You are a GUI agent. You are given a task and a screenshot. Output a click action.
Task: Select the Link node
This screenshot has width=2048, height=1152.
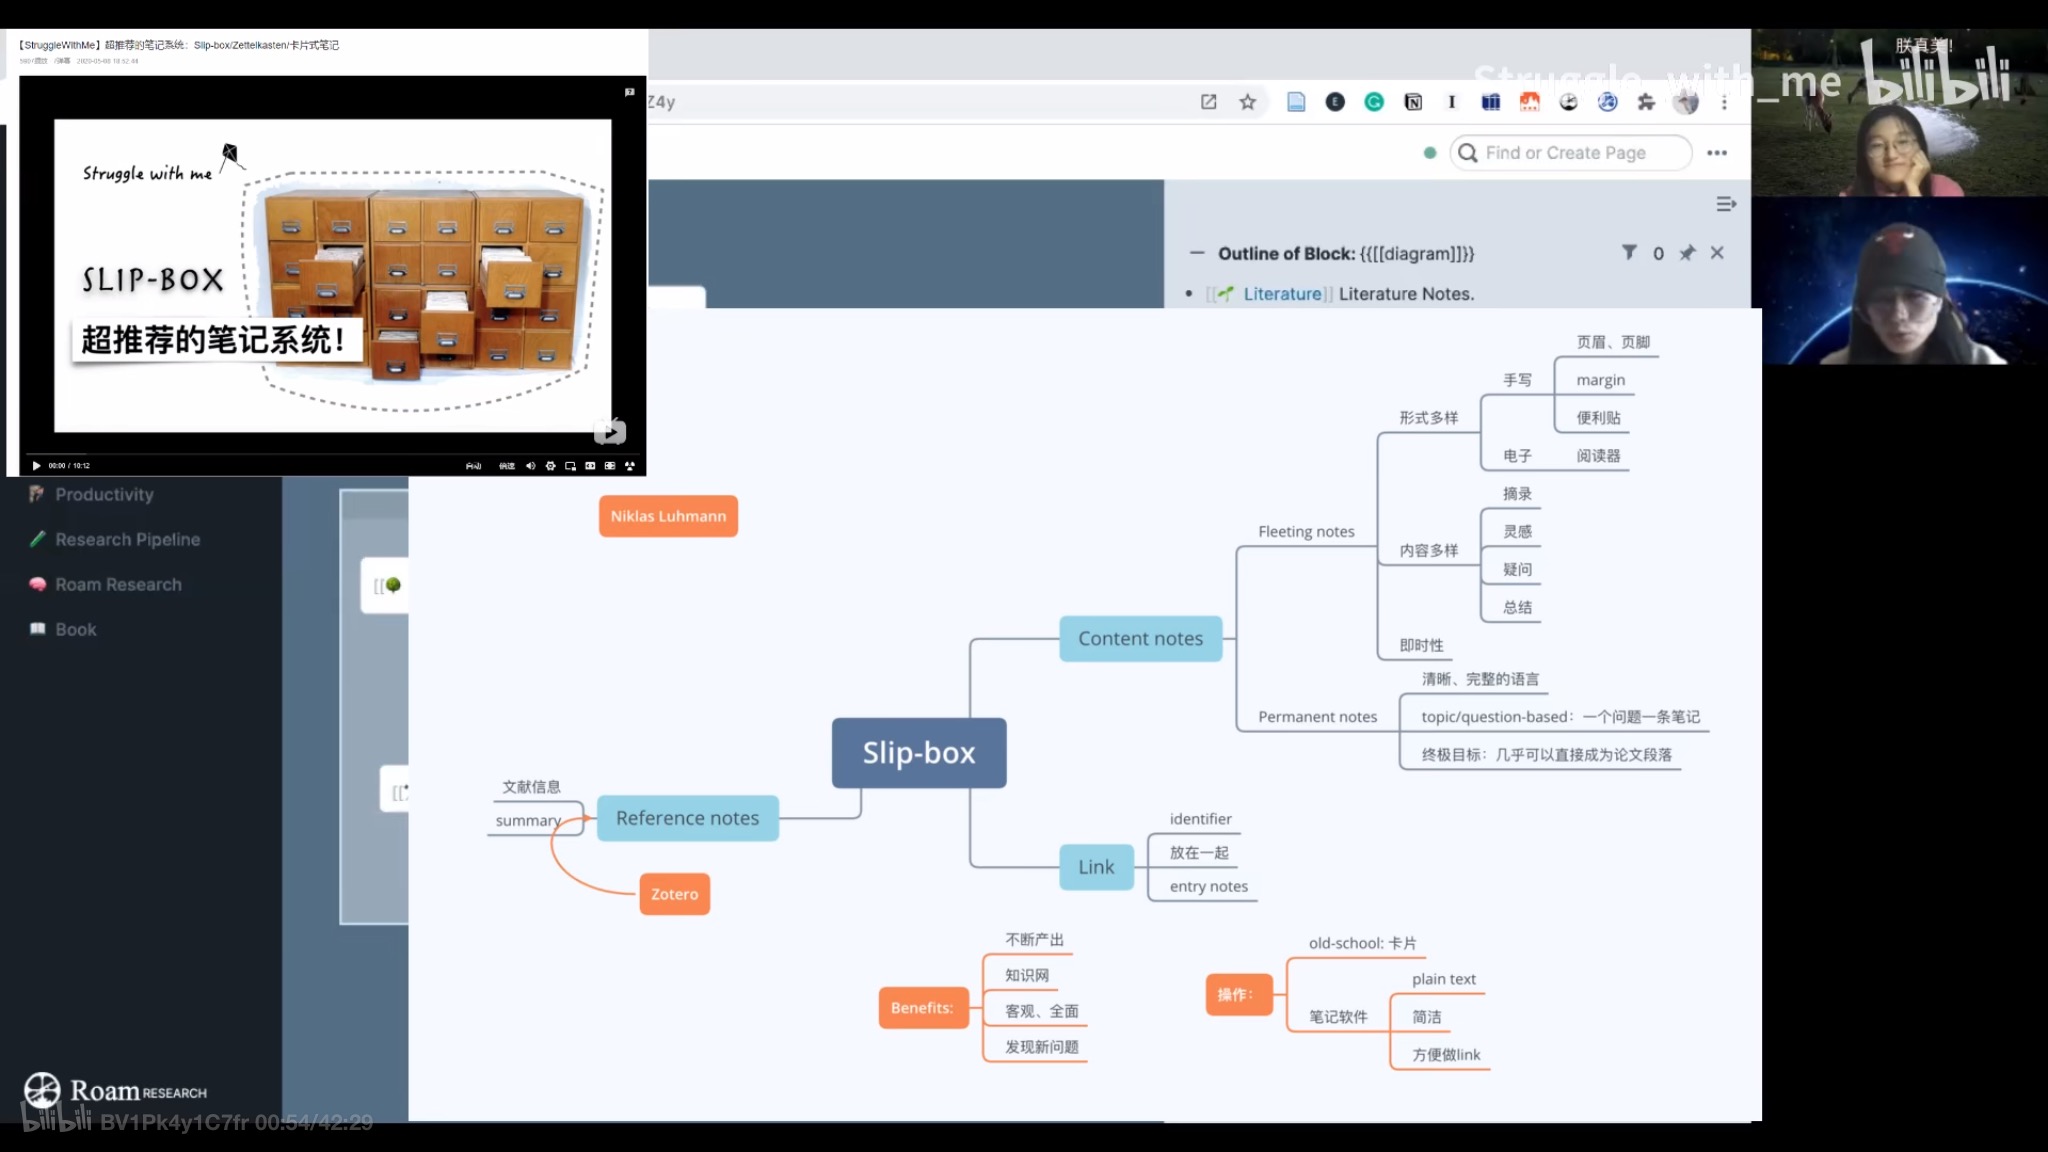[1097, 867]
